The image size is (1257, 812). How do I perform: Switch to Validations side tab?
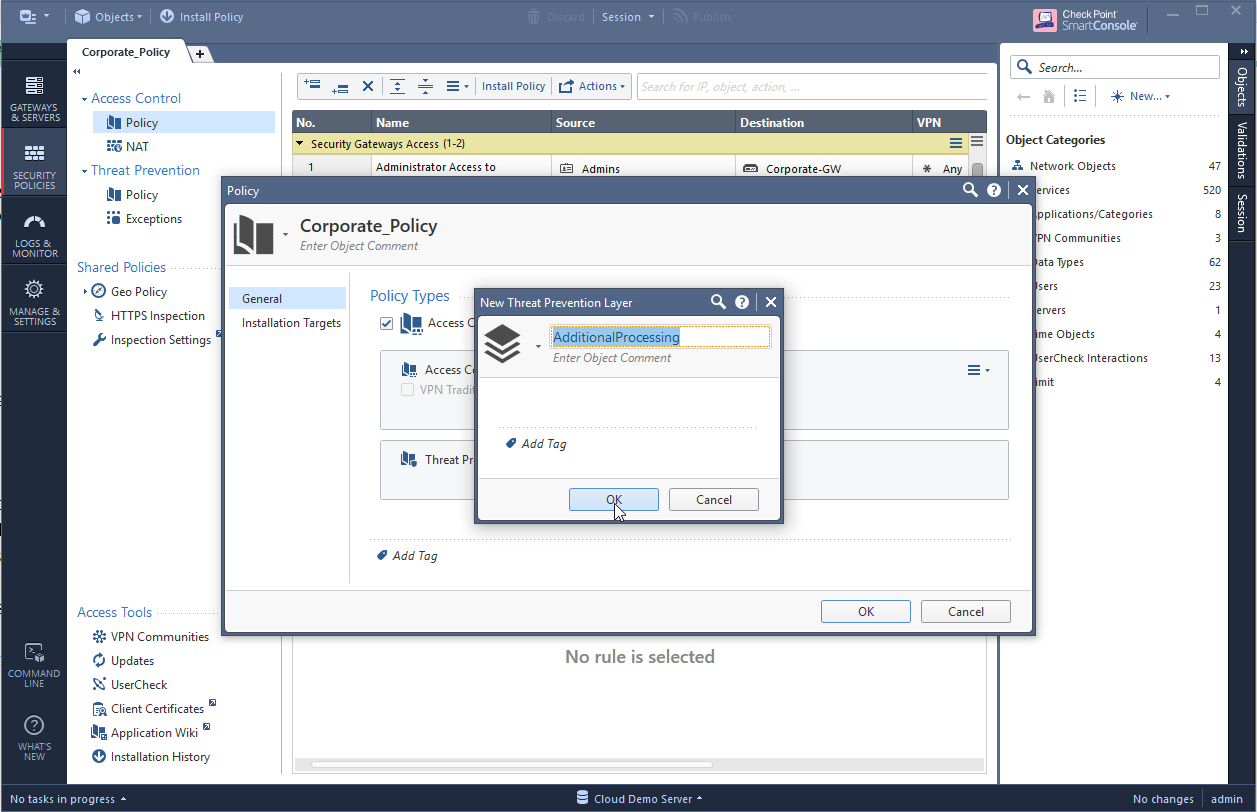click(1242, 152)
